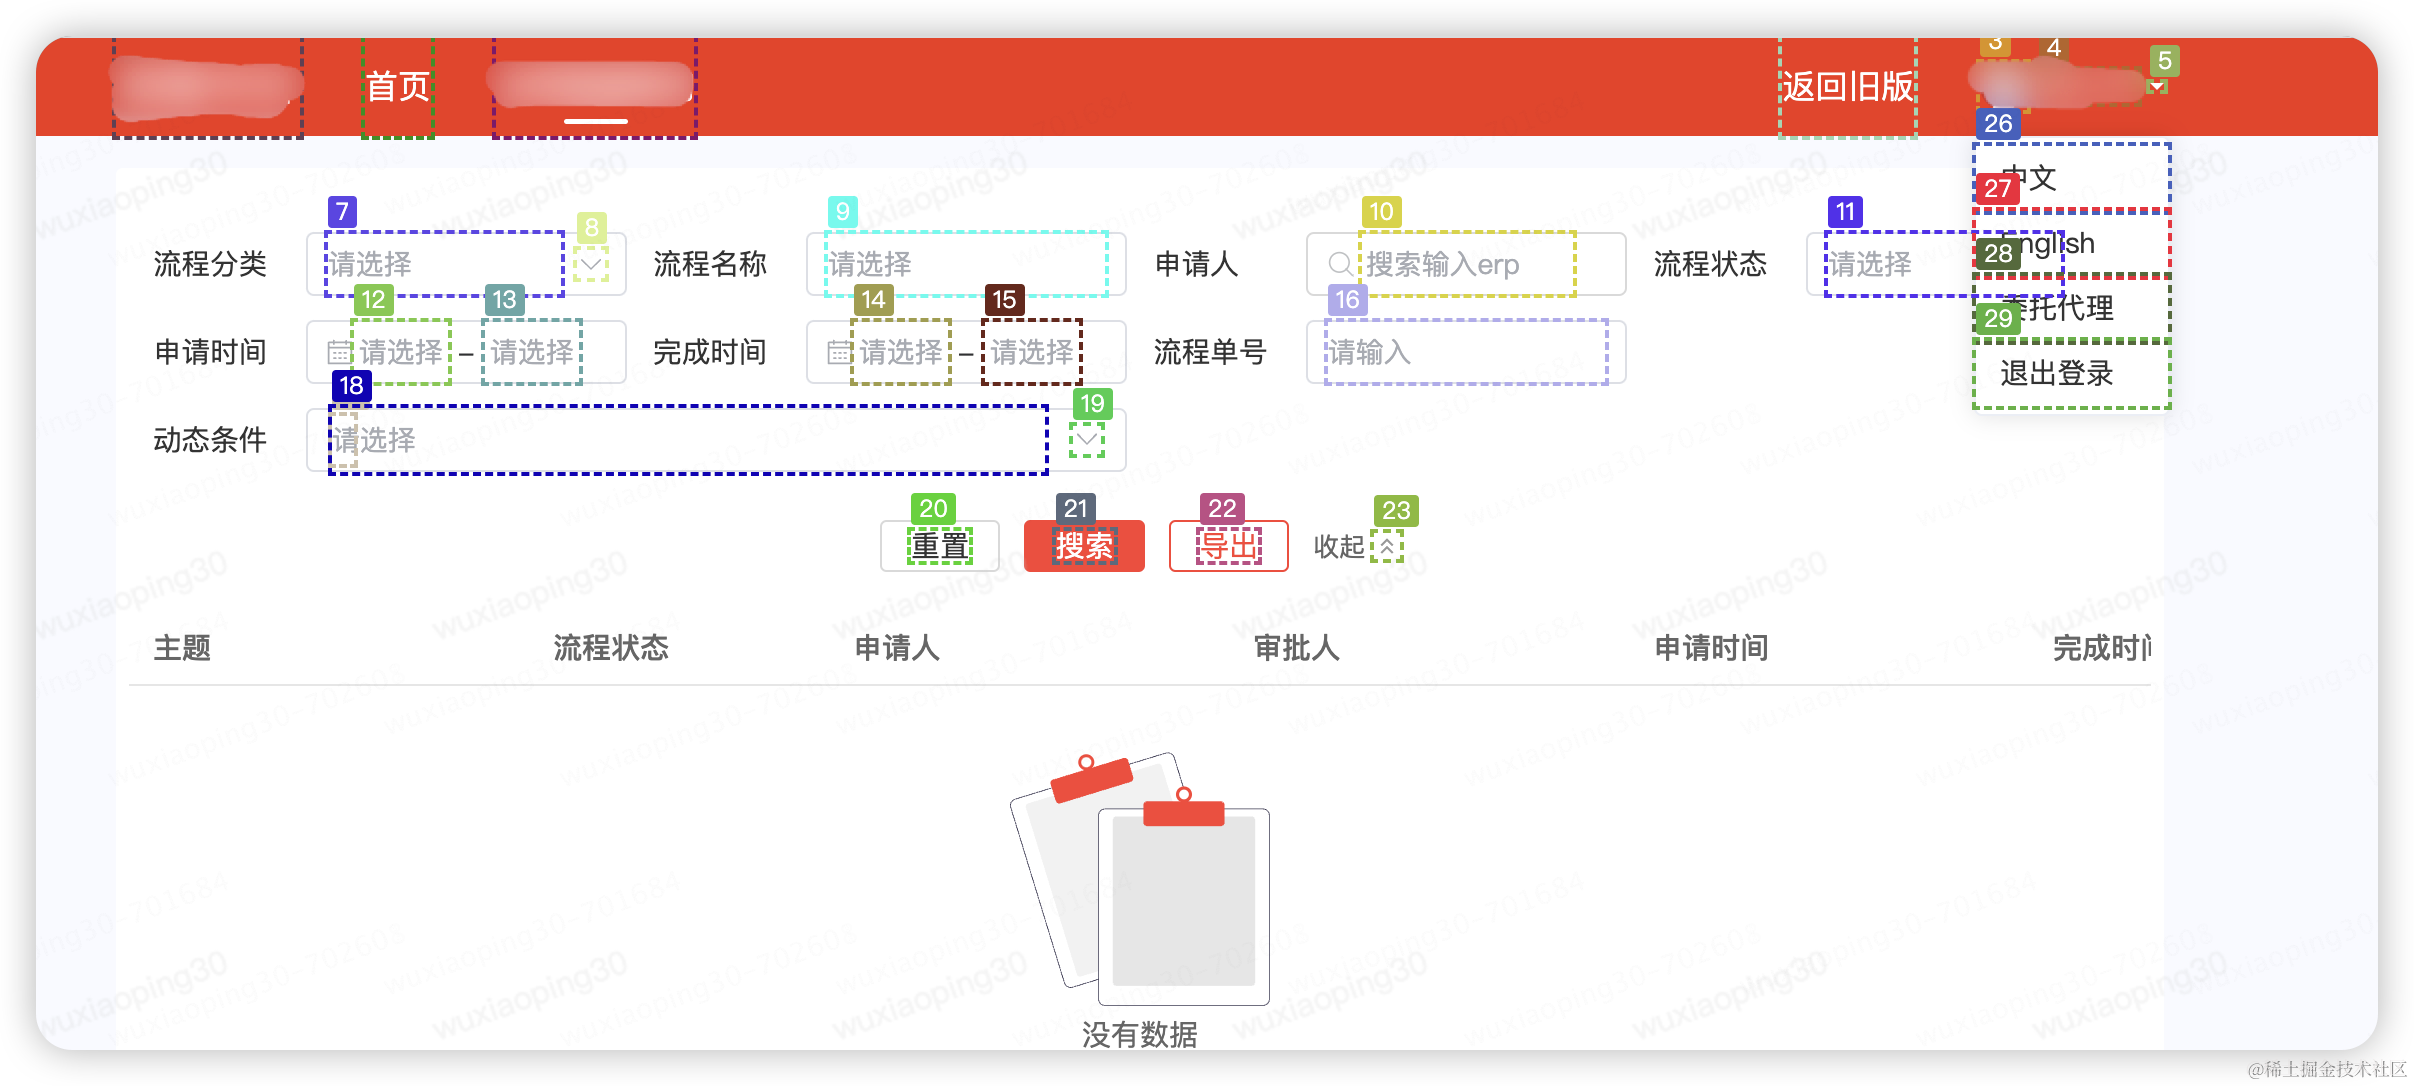Go to 首页 tab
Image resolution: width=2414 pixels, height=1086 pixels.
pos(397,87)
